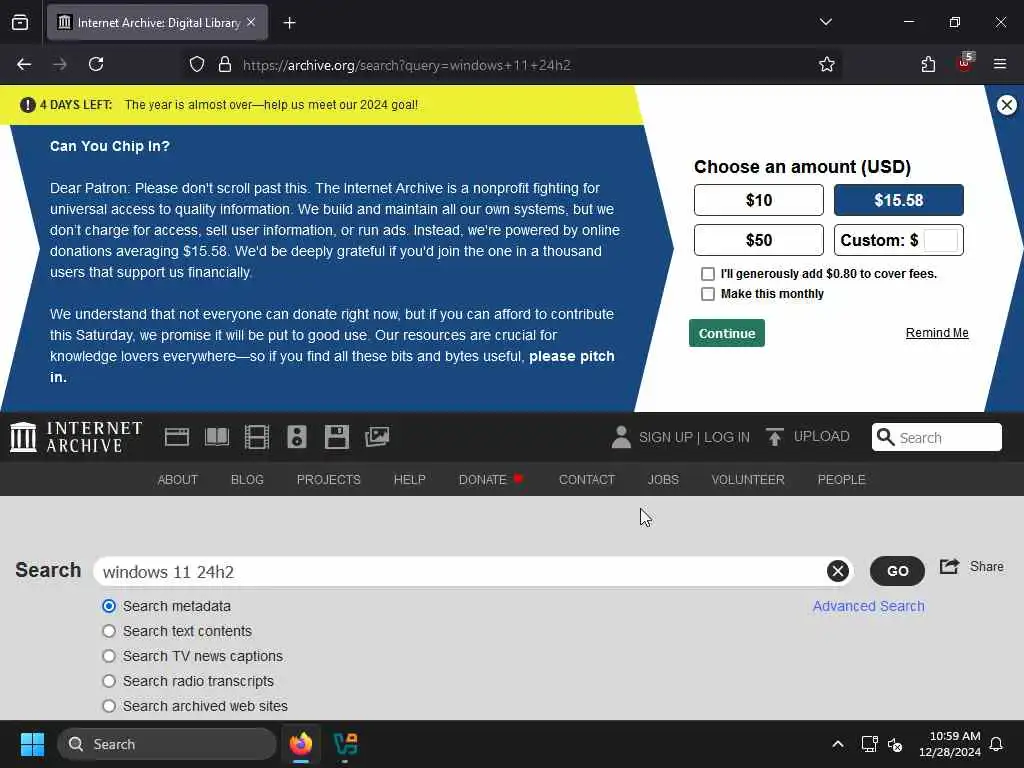Go back to the previous page
The height and width of the screenshot is (768, 1024).
(24, 64)
